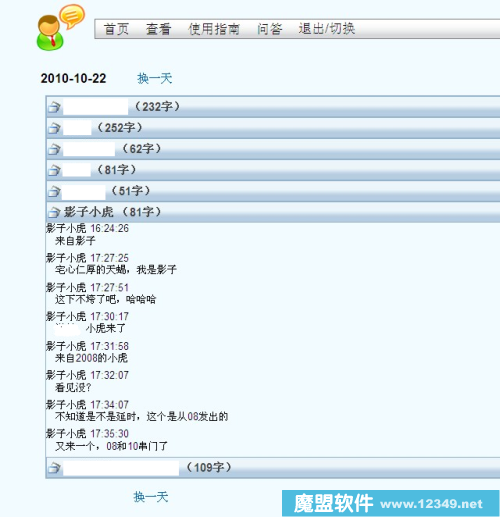Collapse the 影子小虎 (81字) conversation
The width and height of the screenshot is (500, 517).
(x=273, y=212)
